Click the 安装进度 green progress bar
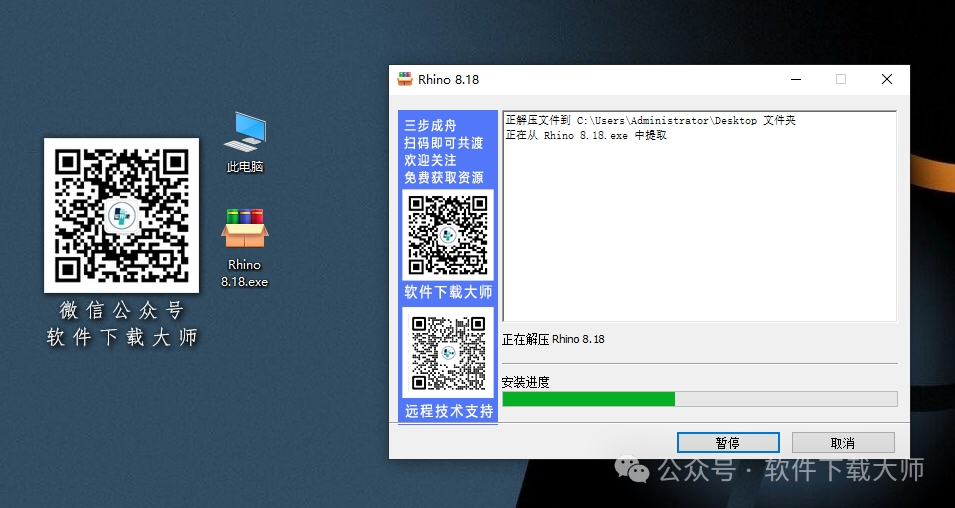 point(699,399)
